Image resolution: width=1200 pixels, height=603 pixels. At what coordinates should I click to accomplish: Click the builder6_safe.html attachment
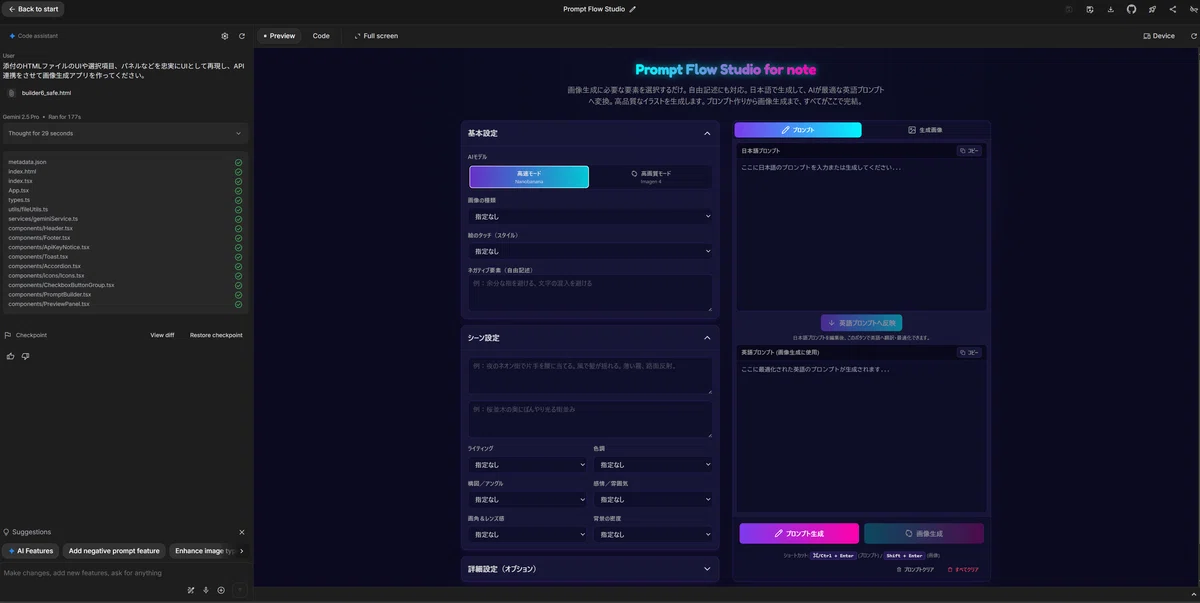click(x=40, y=93)
